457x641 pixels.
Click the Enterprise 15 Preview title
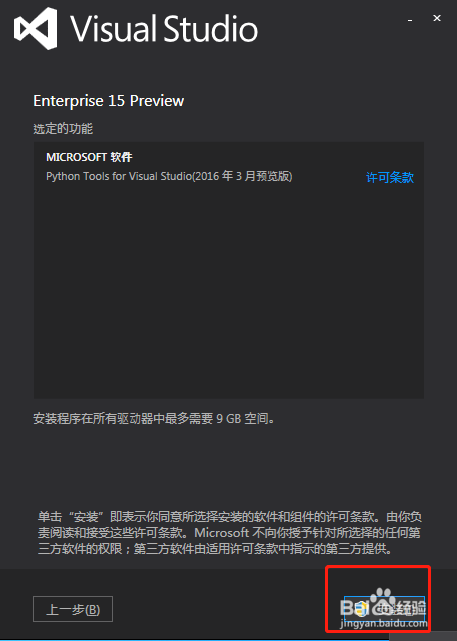point(109,101)
